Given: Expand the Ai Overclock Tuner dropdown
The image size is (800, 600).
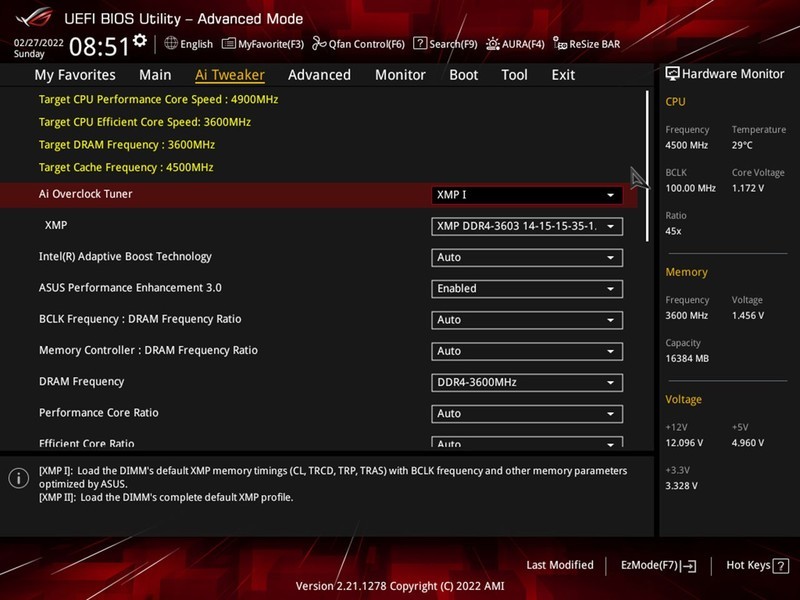Looking at the screenshot, I should (x=527, y=195).
